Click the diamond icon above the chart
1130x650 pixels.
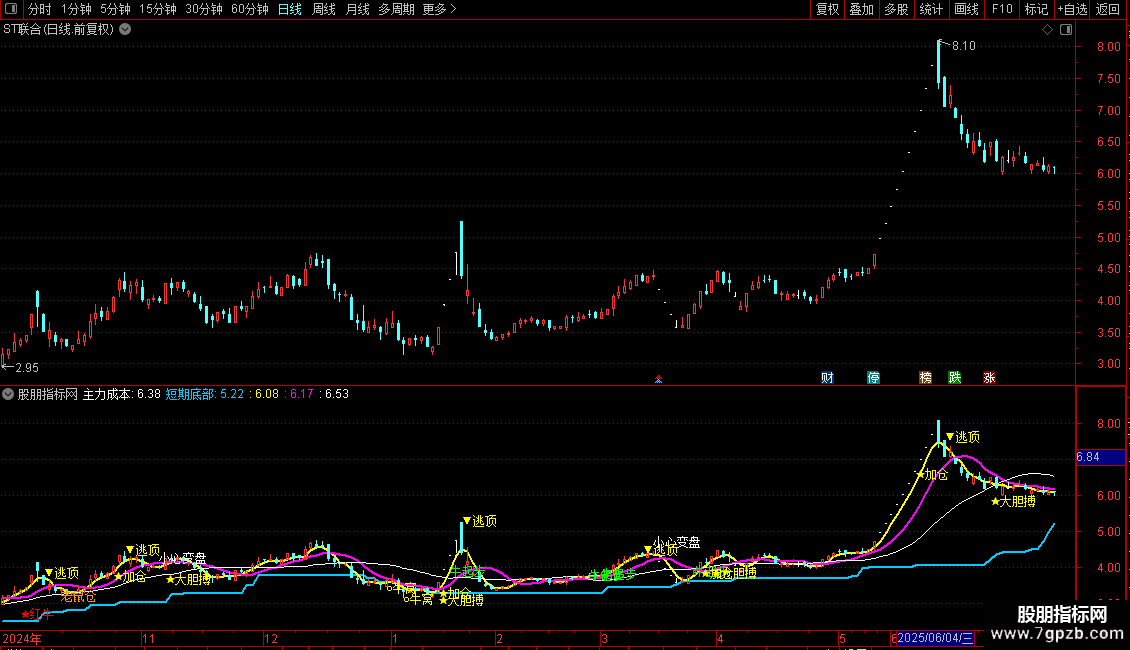pos(1048,30)
